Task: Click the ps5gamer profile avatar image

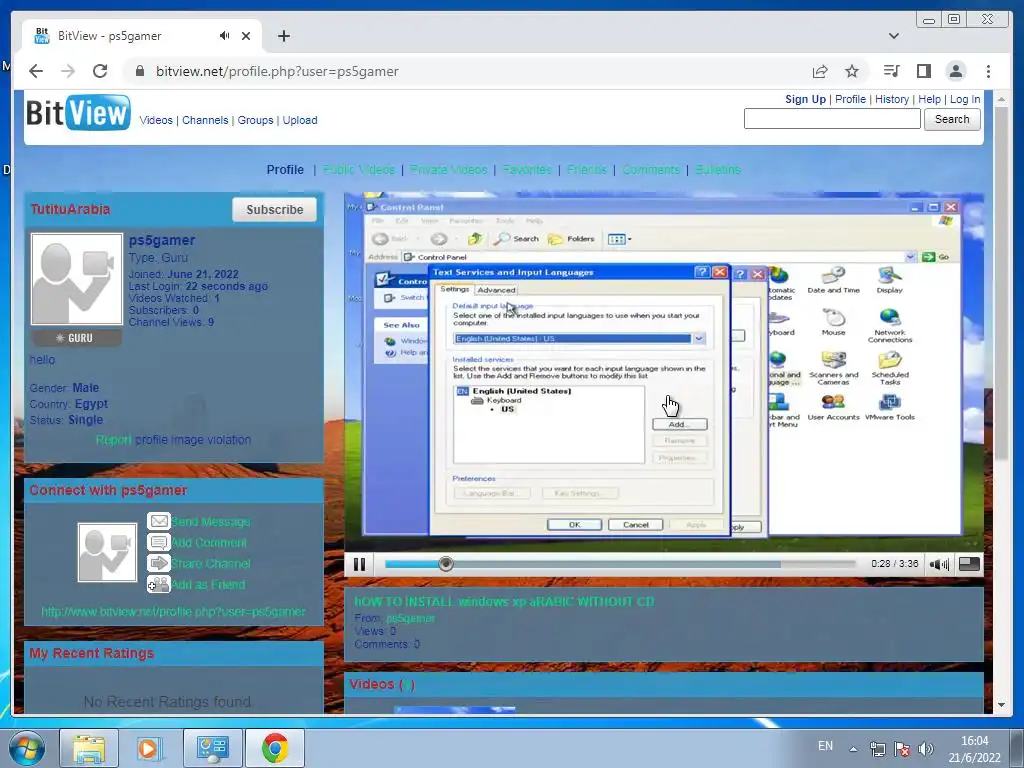Action: click(x=77, y=279)
